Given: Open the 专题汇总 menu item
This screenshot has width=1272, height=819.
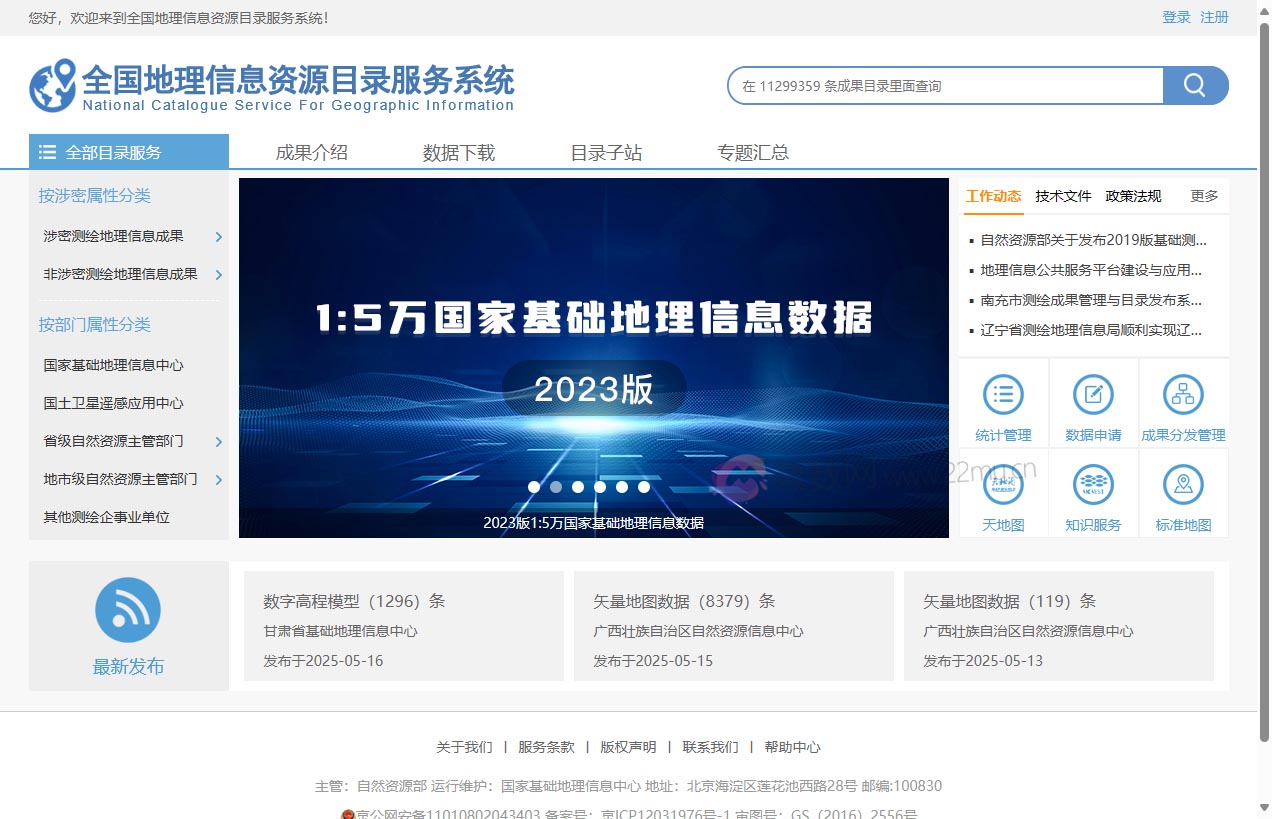Looking at the screenshot, I should (753, 152).
